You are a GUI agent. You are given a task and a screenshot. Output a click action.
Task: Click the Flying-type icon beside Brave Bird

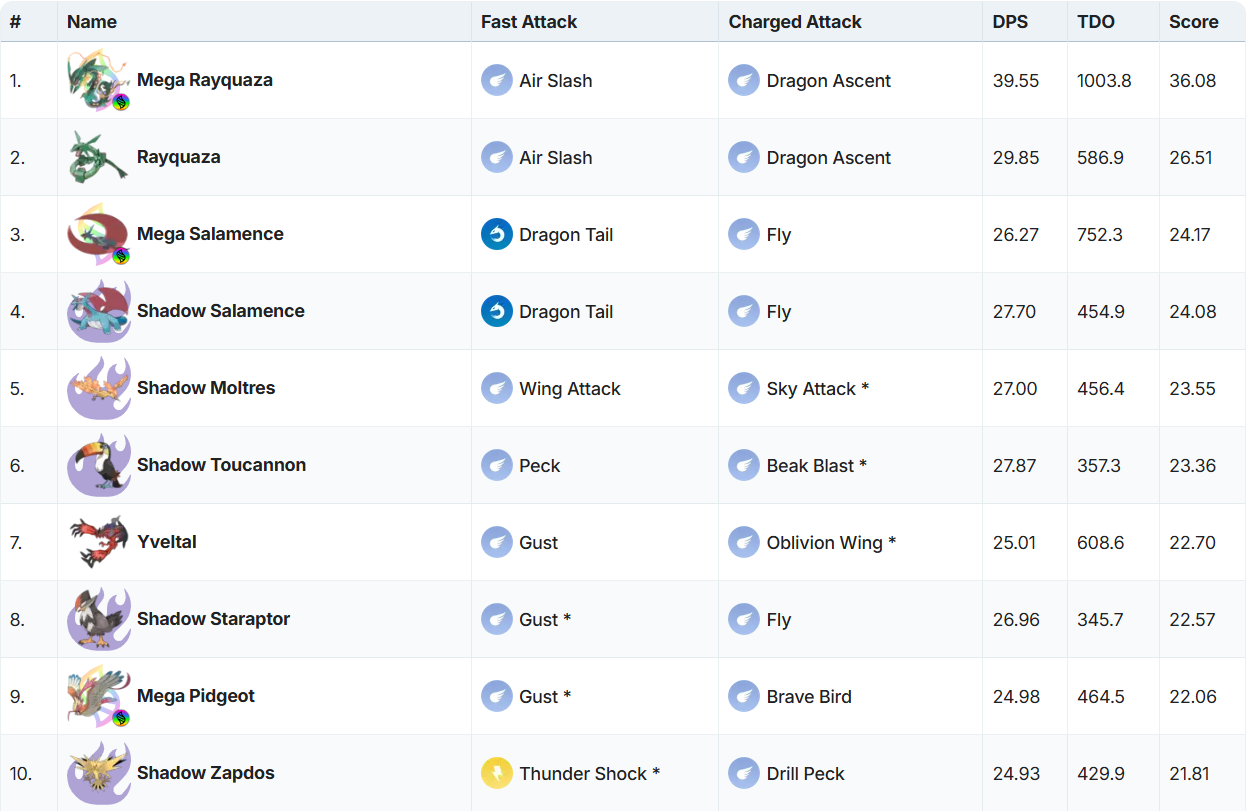click(743, 696)
